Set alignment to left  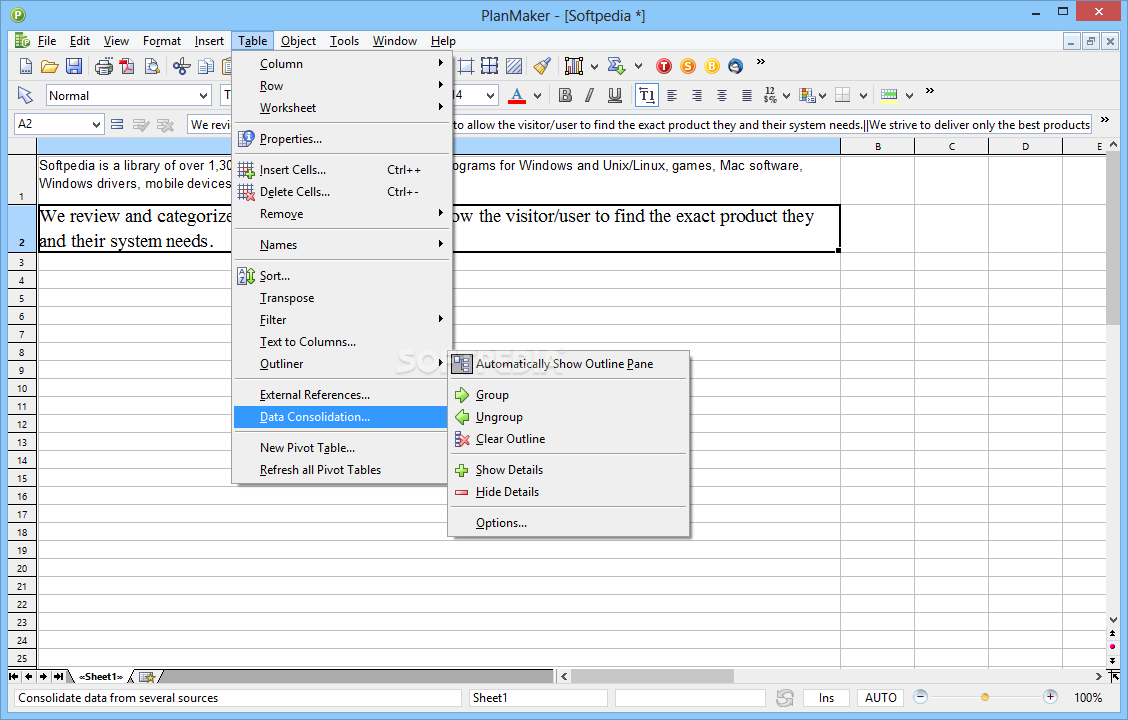[672, 95]
